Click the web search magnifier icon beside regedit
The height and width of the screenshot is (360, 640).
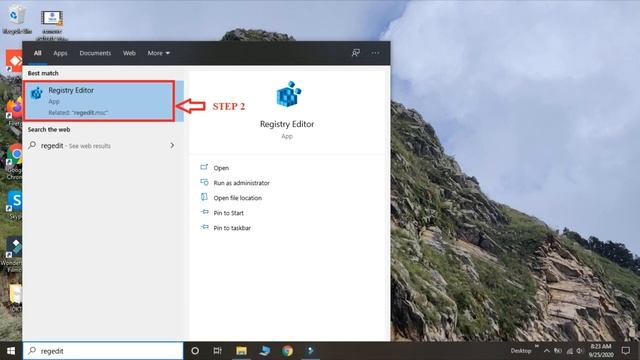[32, 145]
